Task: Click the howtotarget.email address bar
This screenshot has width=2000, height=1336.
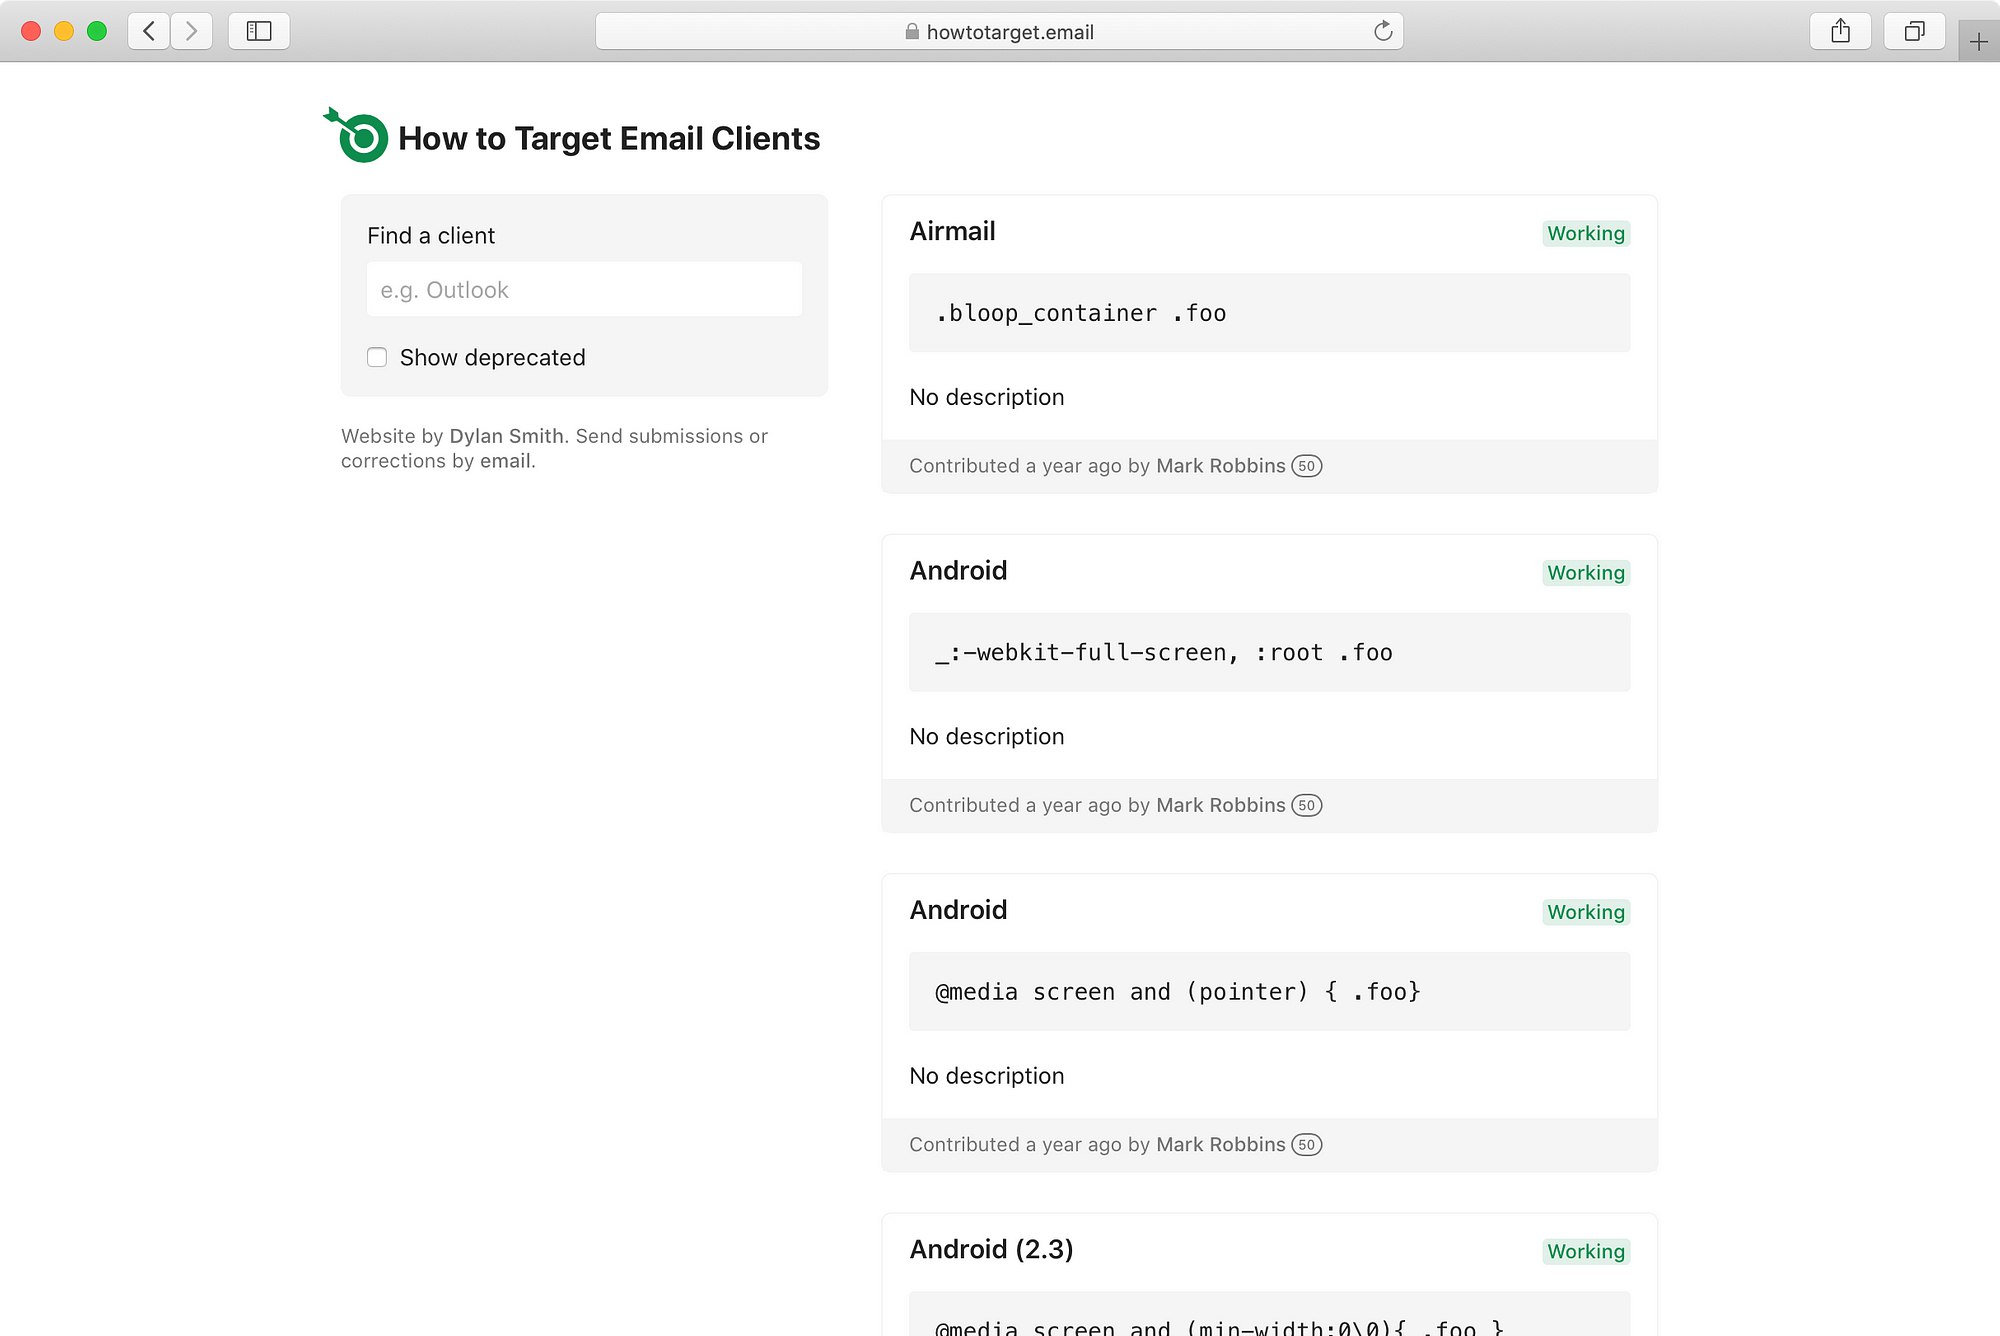Action: tap(999, 31)
